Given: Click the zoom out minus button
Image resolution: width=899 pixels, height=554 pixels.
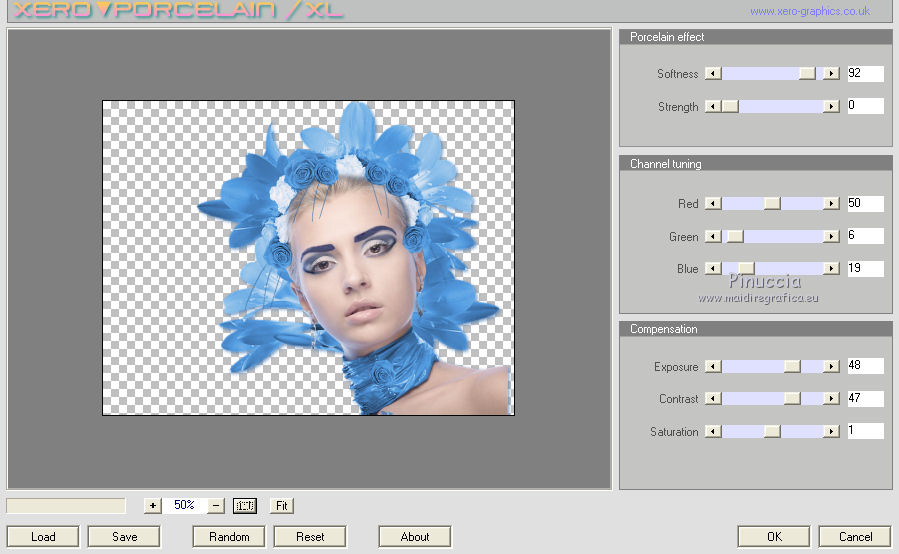Looking at the screenshot, I should point(217,506).
